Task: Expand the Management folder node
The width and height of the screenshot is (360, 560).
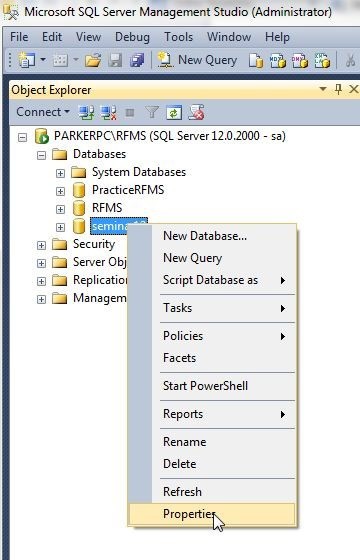Action: click(x=41, y=299)
